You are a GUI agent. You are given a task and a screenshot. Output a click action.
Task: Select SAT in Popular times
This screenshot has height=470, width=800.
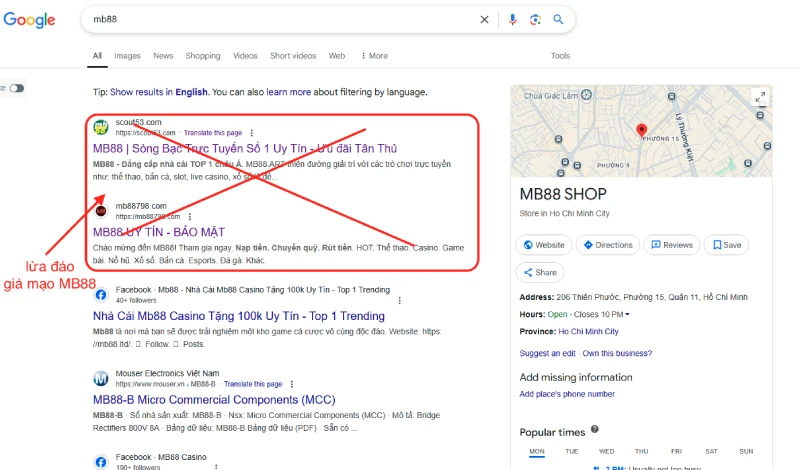tap(711, 452)
